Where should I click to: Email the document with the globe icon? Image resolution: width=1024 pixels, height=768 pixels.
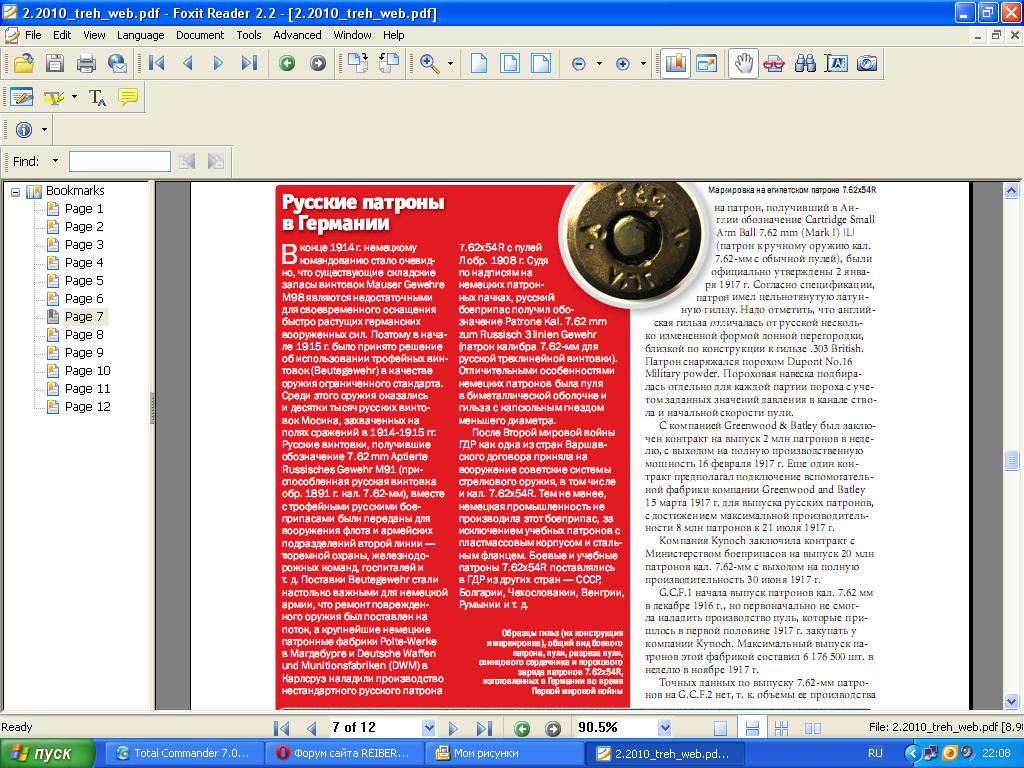118,63
